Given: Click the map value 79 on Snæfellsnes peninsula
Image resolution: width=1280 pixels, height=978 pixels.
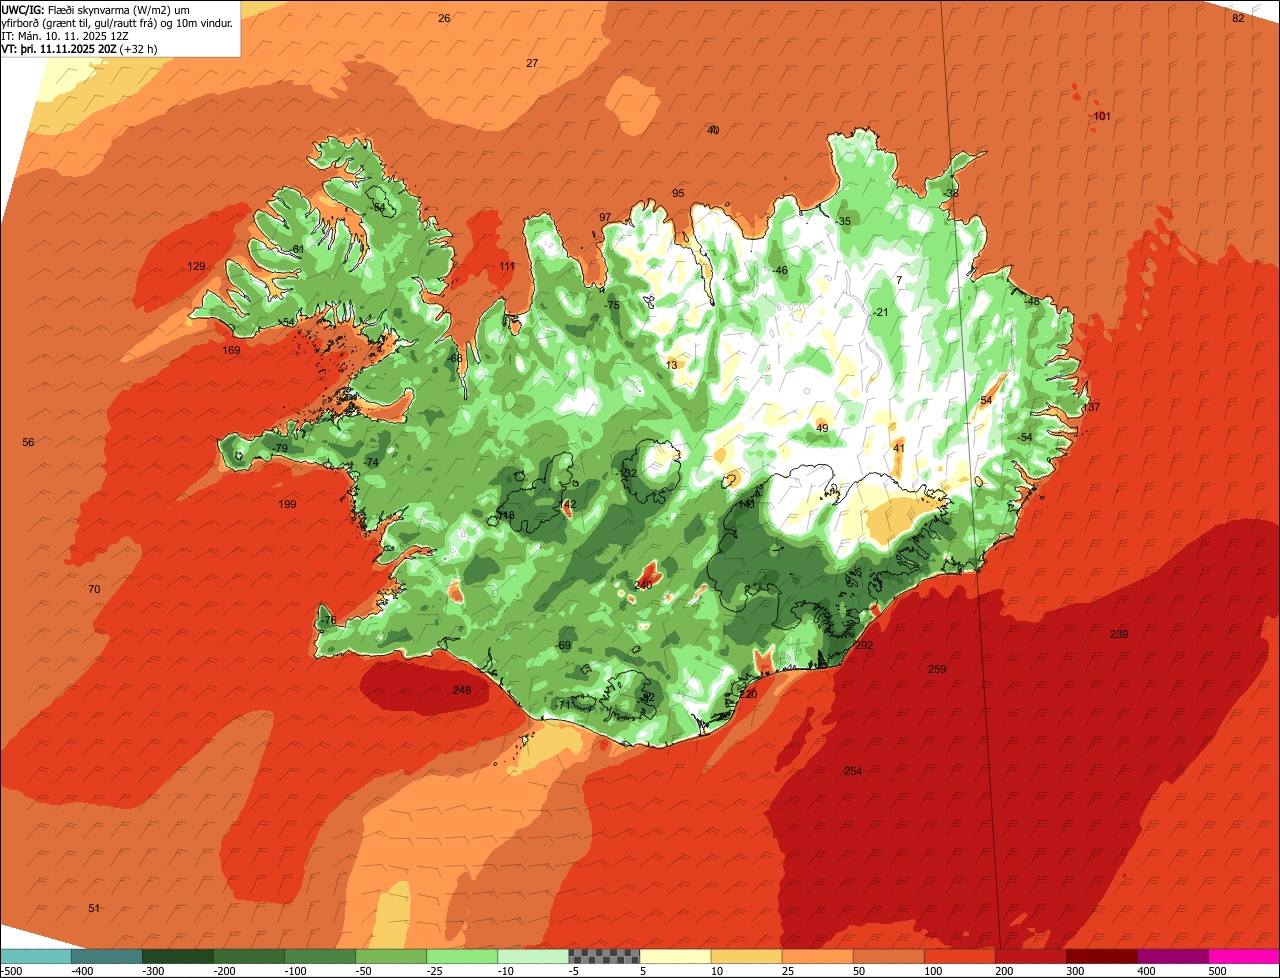Looking at the screenshot, I should [281, 449].
